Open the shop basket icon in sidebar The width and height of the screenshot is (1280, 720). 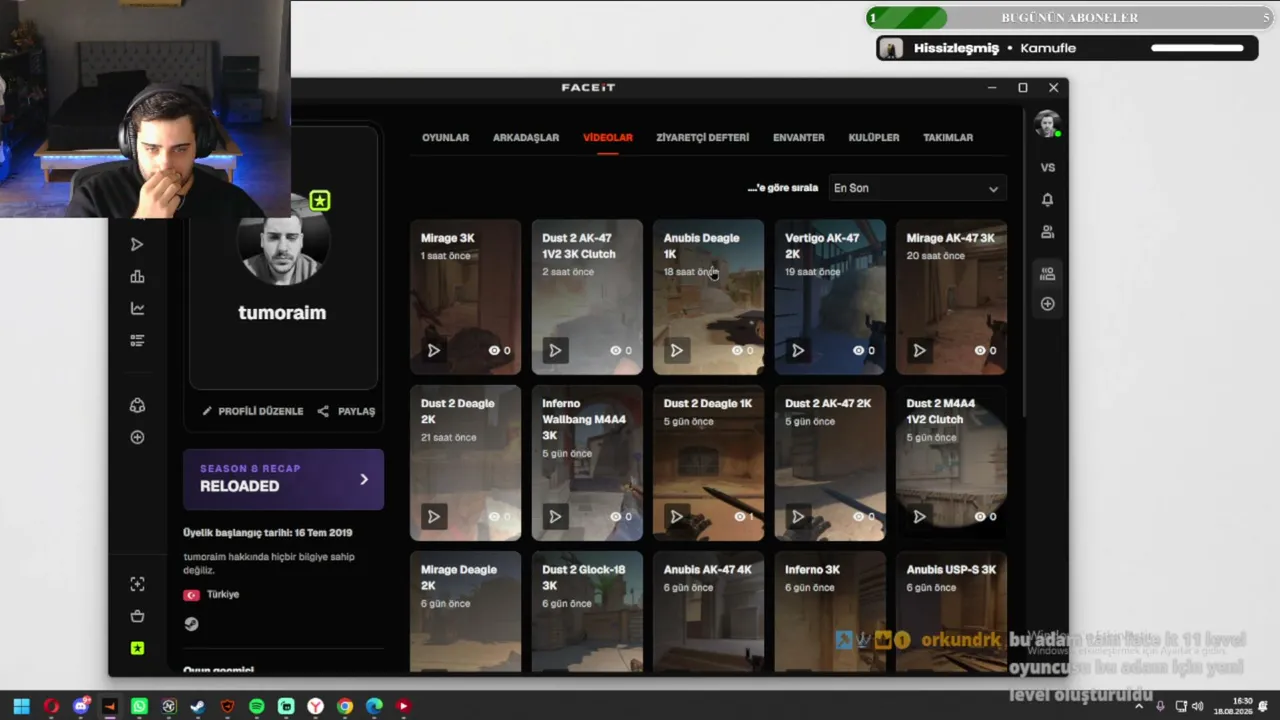[137, 616]
